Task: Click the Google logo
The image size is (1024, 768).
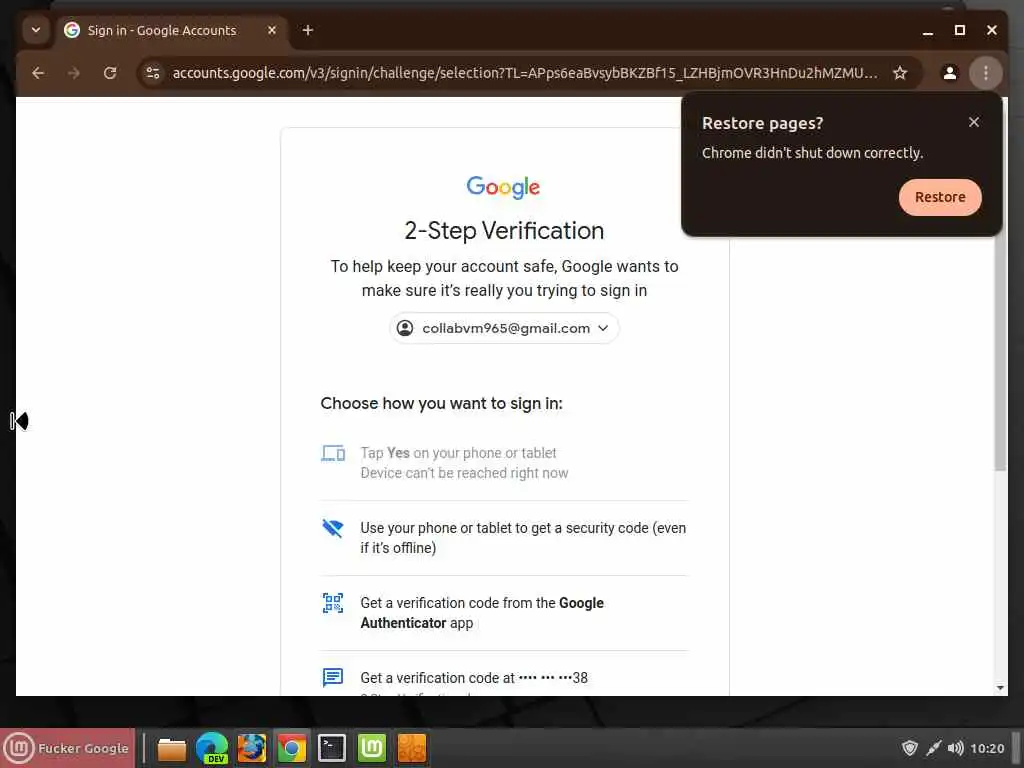Action: pos(503,187)
